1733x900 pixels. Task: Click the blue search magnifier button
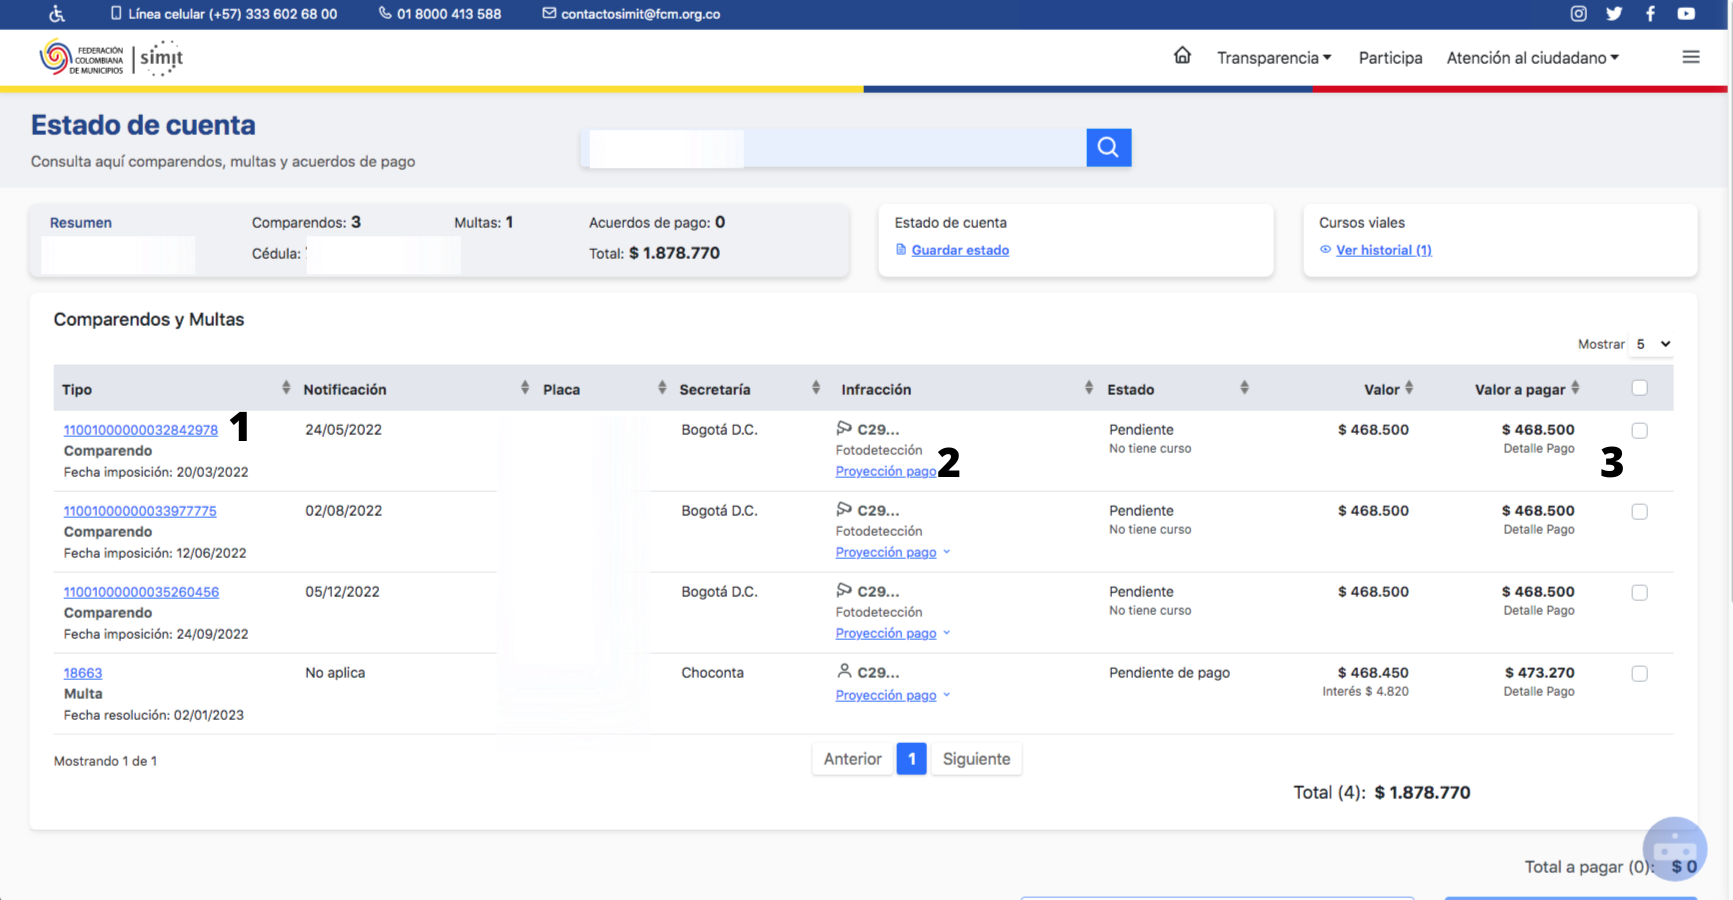click(1108, 148)
